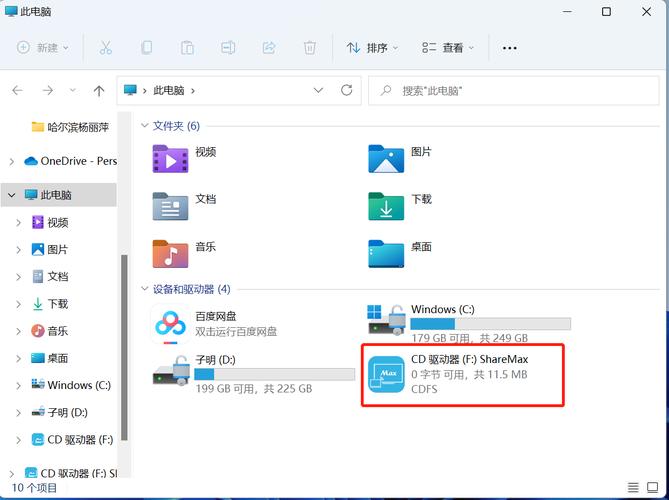The image size is (669, 500).
Task: Select CD 驱动器 (F:) under 此电脑 in tree
Action: [73, 440]
